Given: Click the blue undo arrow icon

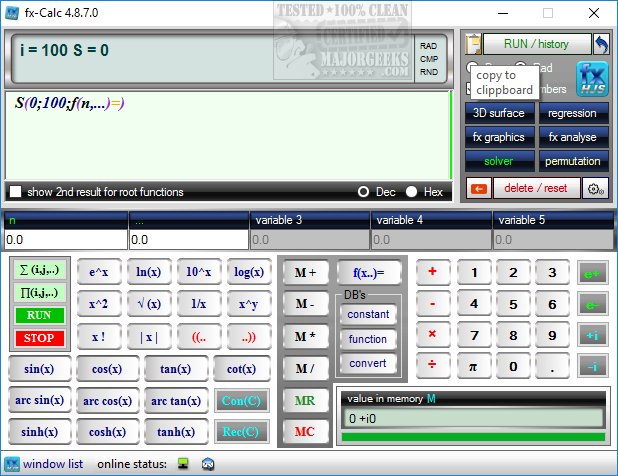Looking at the screenshot, I should 601,44.
